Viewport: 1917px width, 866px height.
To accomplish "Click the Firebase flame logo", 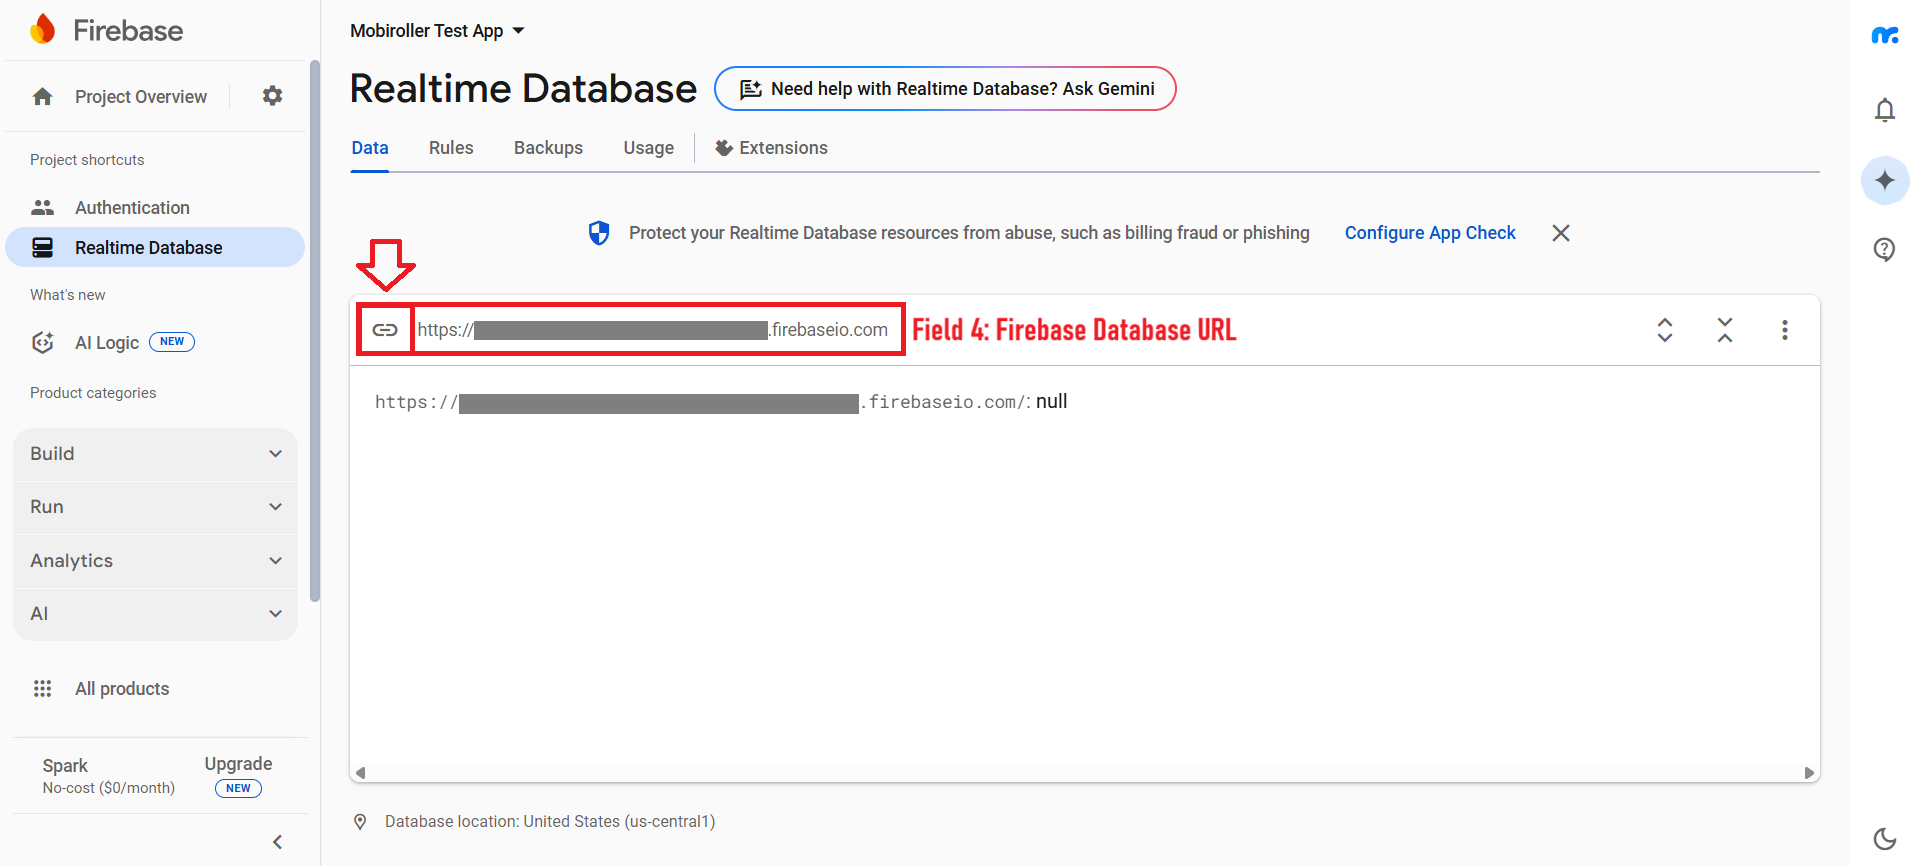I will click(x=42, y=30).
